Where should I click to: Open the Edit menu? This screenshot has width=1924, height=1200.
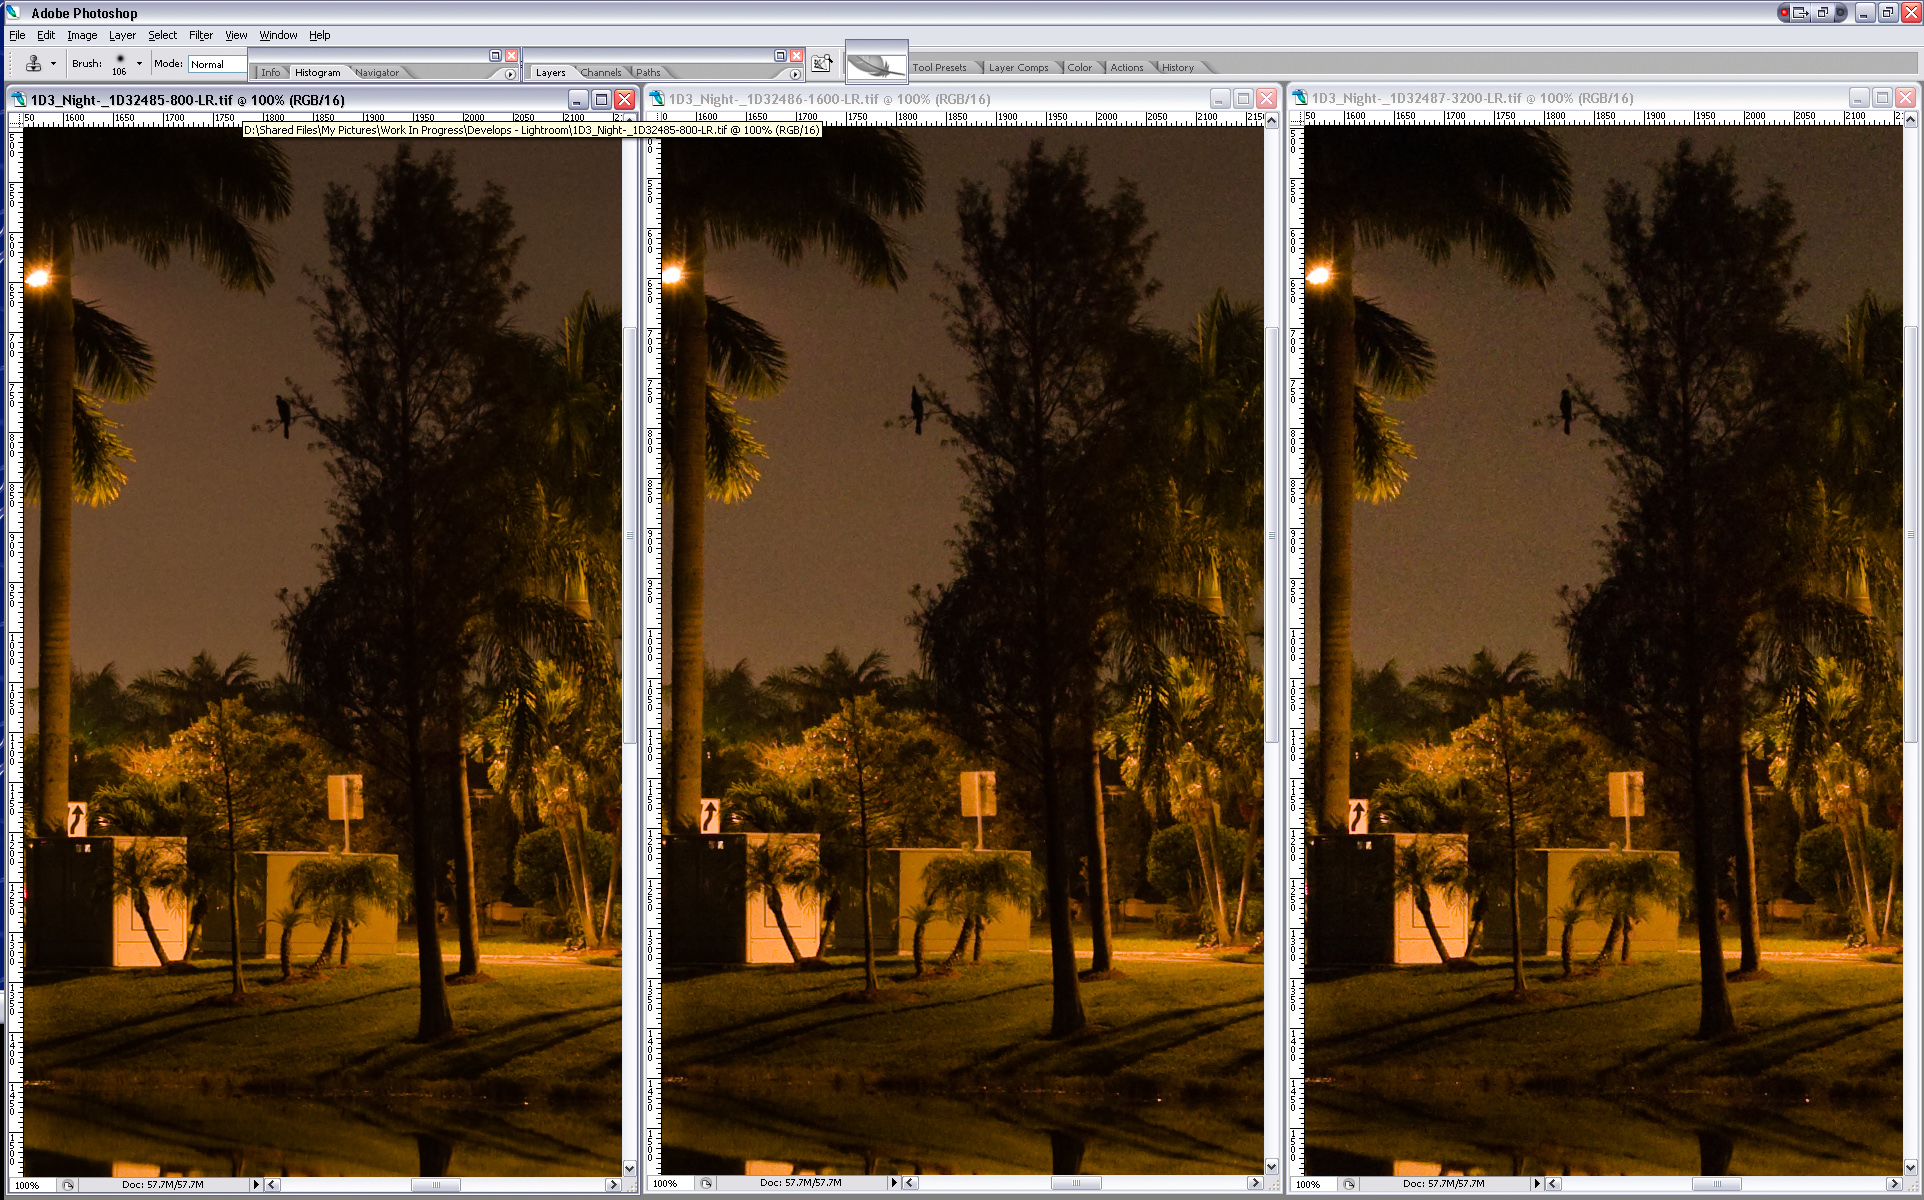tap(46, 35)
